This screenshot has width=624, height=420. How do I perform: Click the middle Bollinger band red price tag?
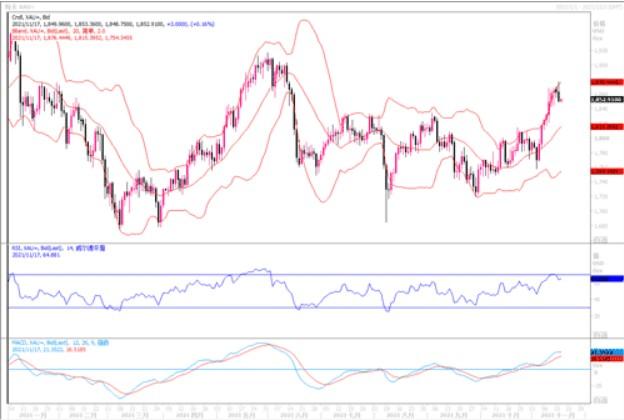coord(603,127)
